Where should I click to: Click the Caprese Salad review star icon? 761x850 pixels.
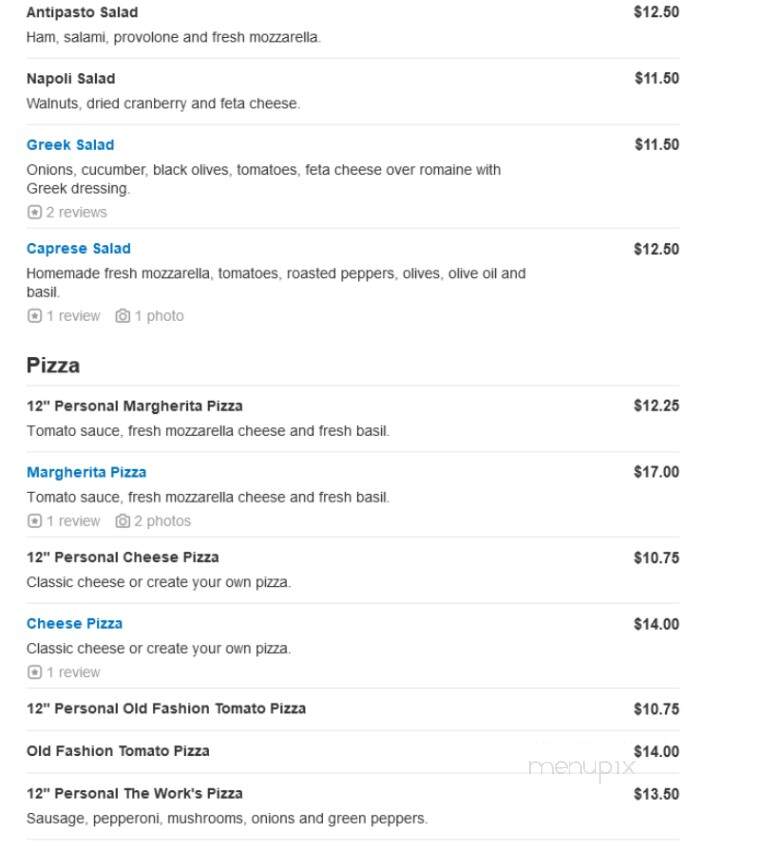pos(34,315)
